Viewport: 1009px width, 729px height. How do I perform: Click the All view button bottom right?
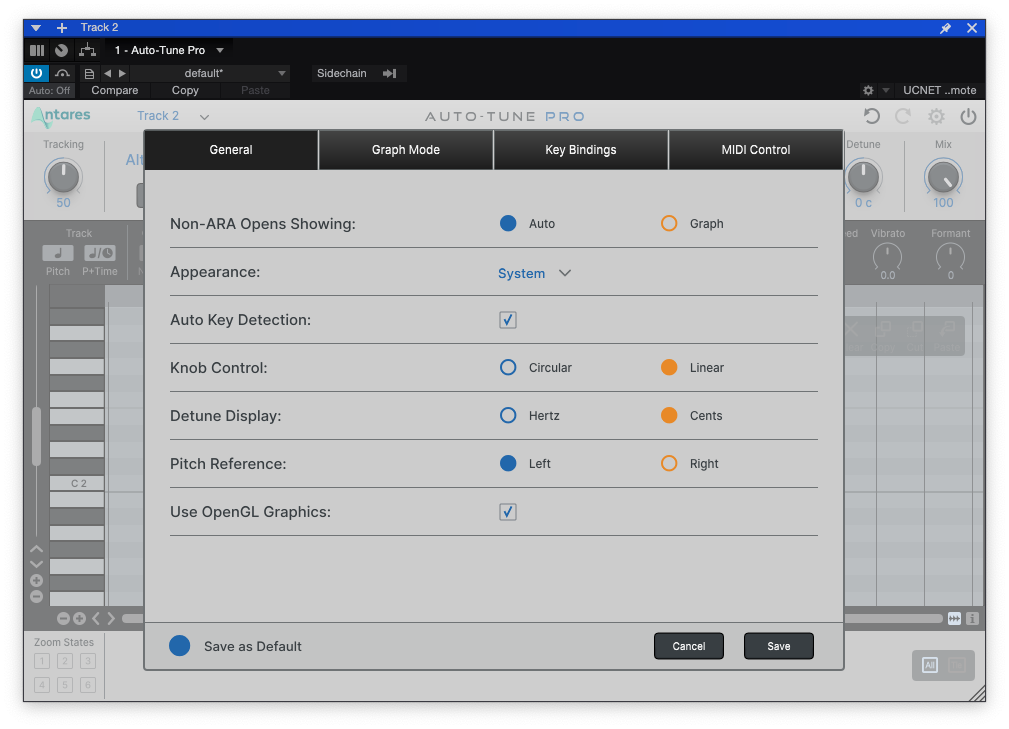930,665
